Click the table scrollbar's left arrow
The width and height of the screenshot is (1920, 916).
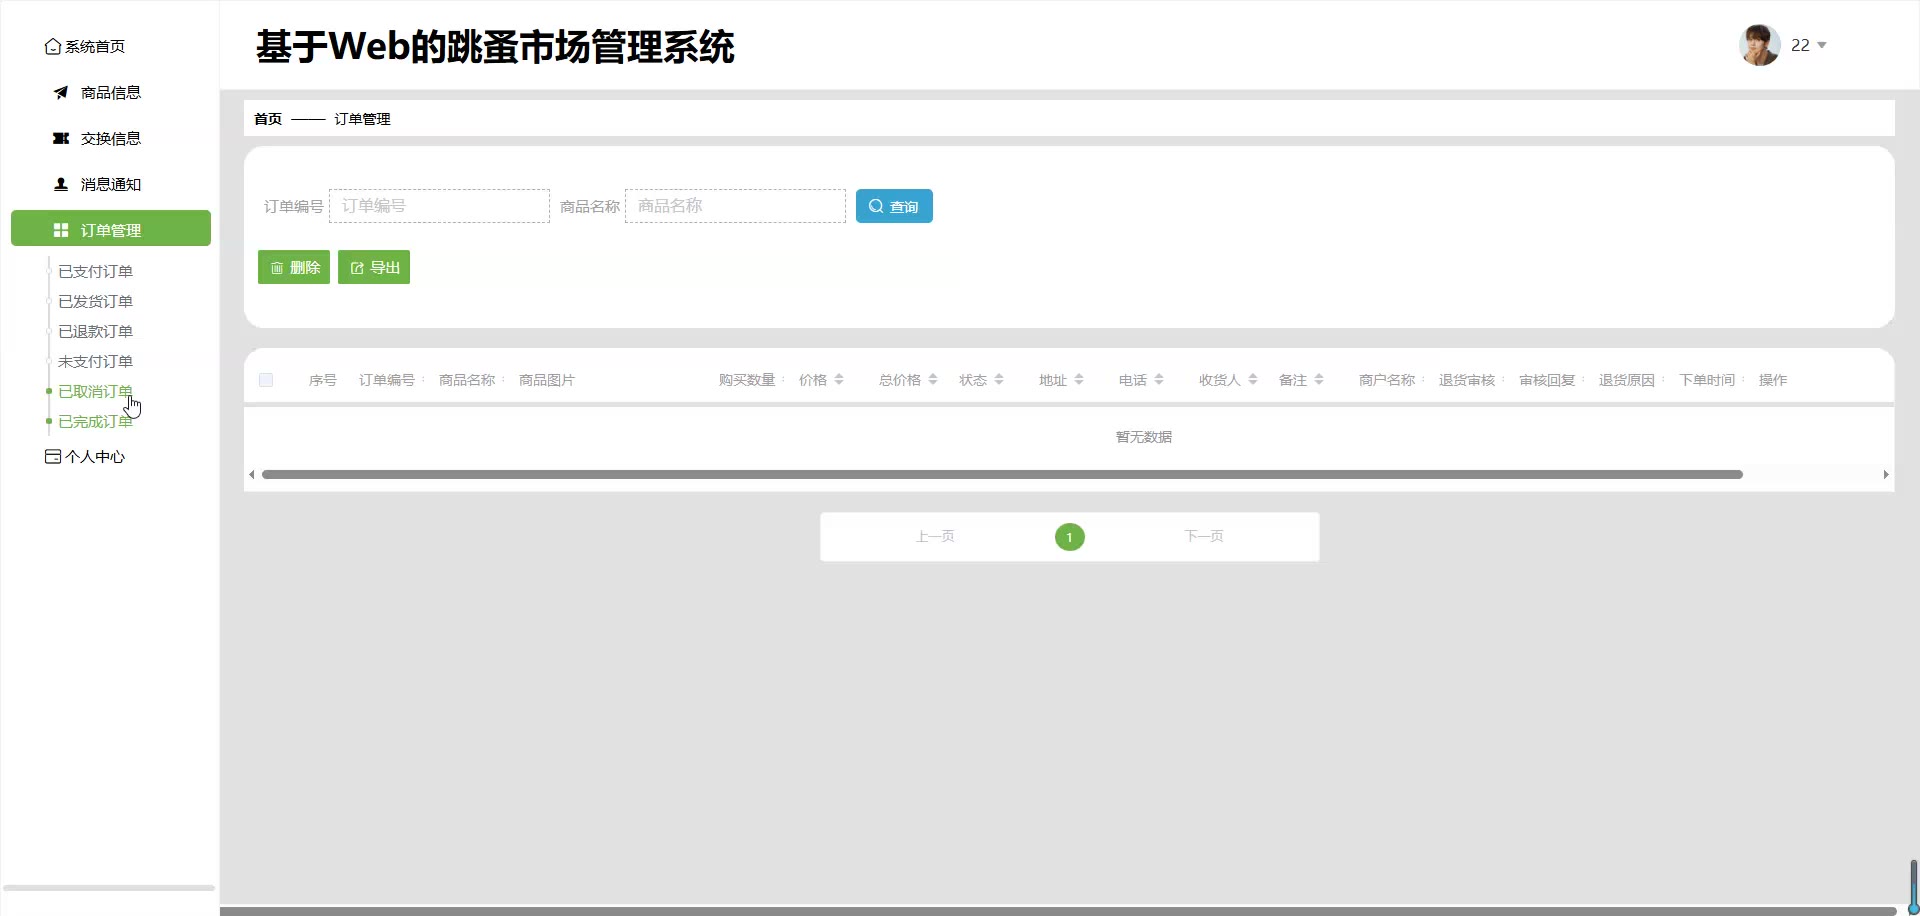click(x=252, y=475)
